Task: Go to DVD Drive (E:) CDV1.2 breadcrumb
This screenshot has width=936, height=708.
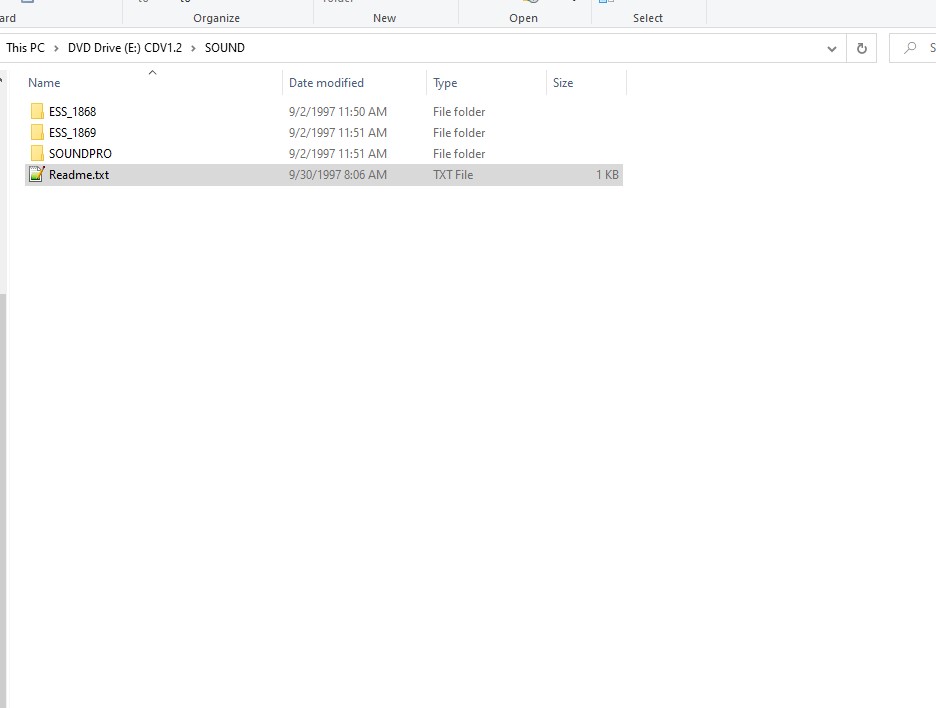Action: coord(125,48)
